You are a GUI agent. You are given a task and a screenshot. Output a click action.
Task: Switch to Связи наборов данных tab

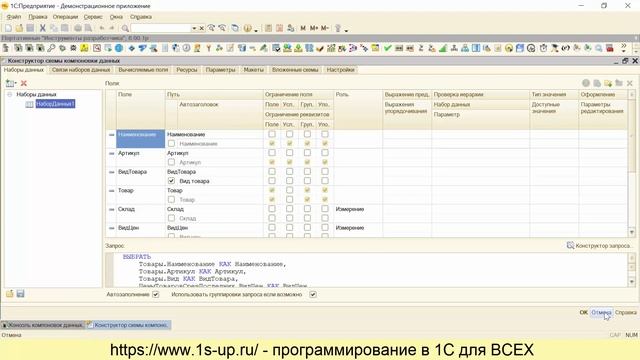(81, 70)
